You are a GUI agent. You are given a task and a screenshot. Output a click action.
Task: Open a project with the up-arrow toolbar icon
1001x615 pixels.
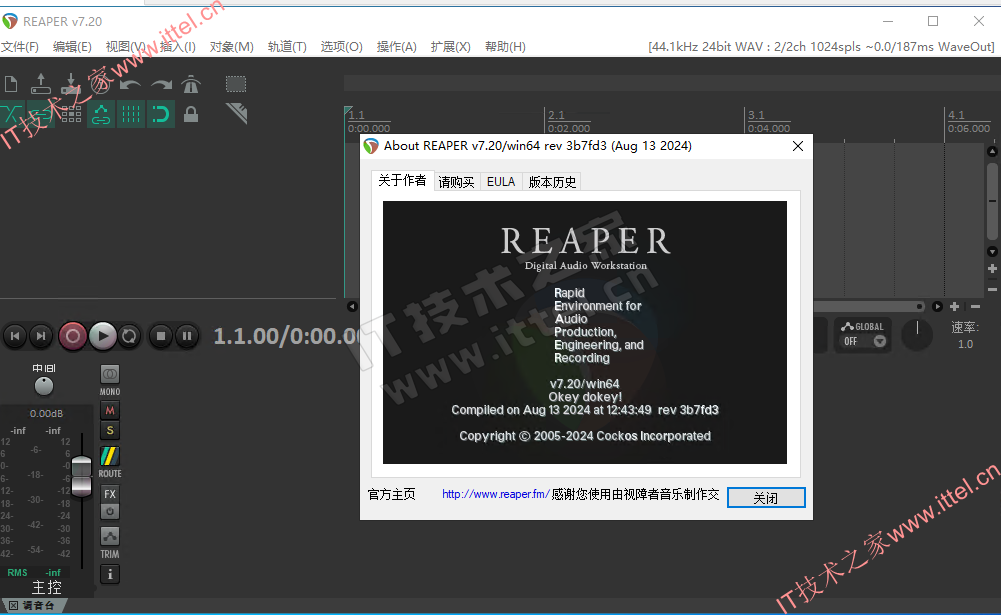[41, 84]
